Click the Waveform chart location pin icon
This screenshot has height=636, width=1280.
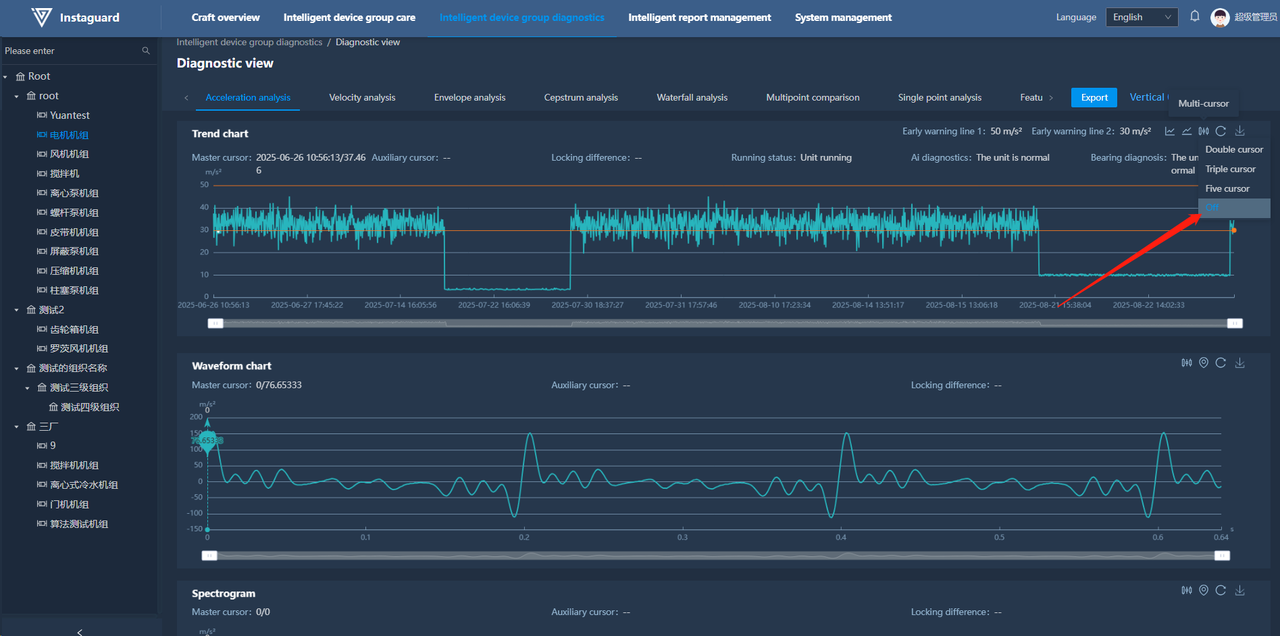[1204, 363]
